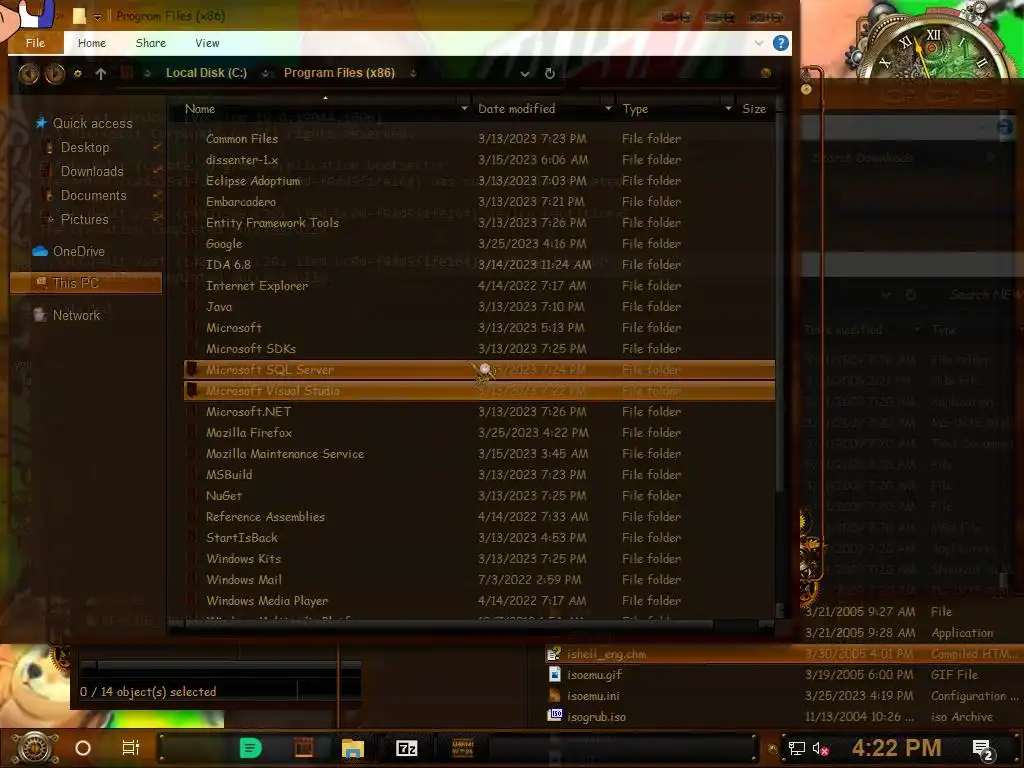Select the Entity Framework Tools folder
1024x768 pixels.
[479, 223]
